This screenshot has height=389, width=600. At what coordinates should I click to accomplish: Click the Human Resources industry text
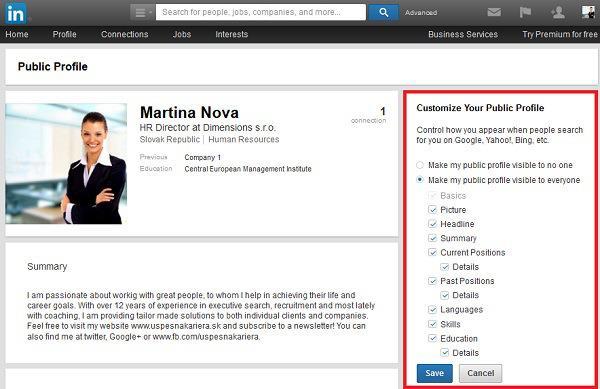point(244,140)
